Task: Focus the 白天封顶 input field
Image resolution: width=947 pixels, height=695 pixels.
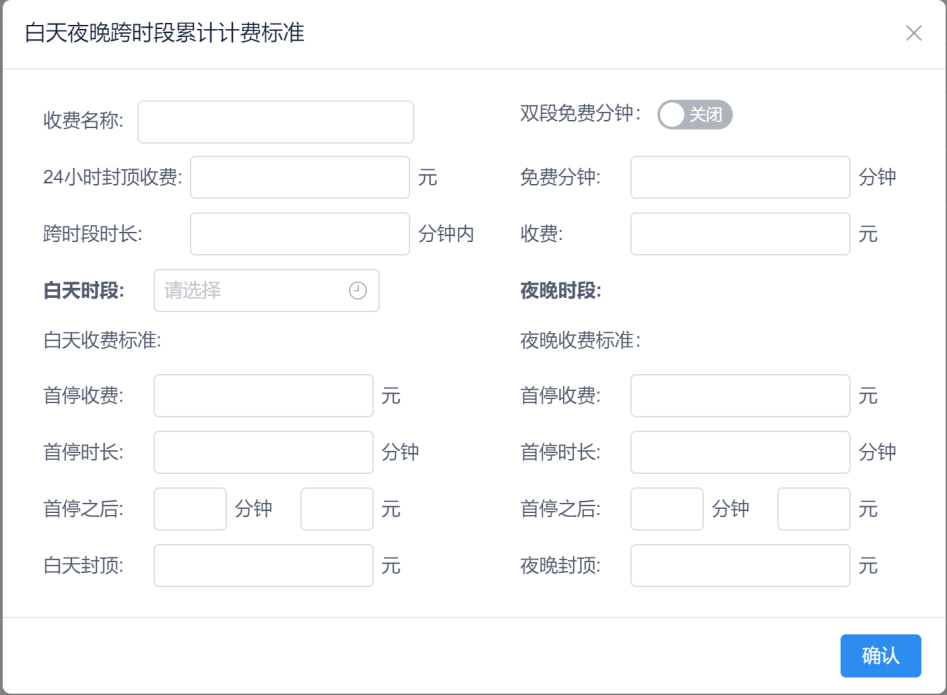Action: click(263, 566)
